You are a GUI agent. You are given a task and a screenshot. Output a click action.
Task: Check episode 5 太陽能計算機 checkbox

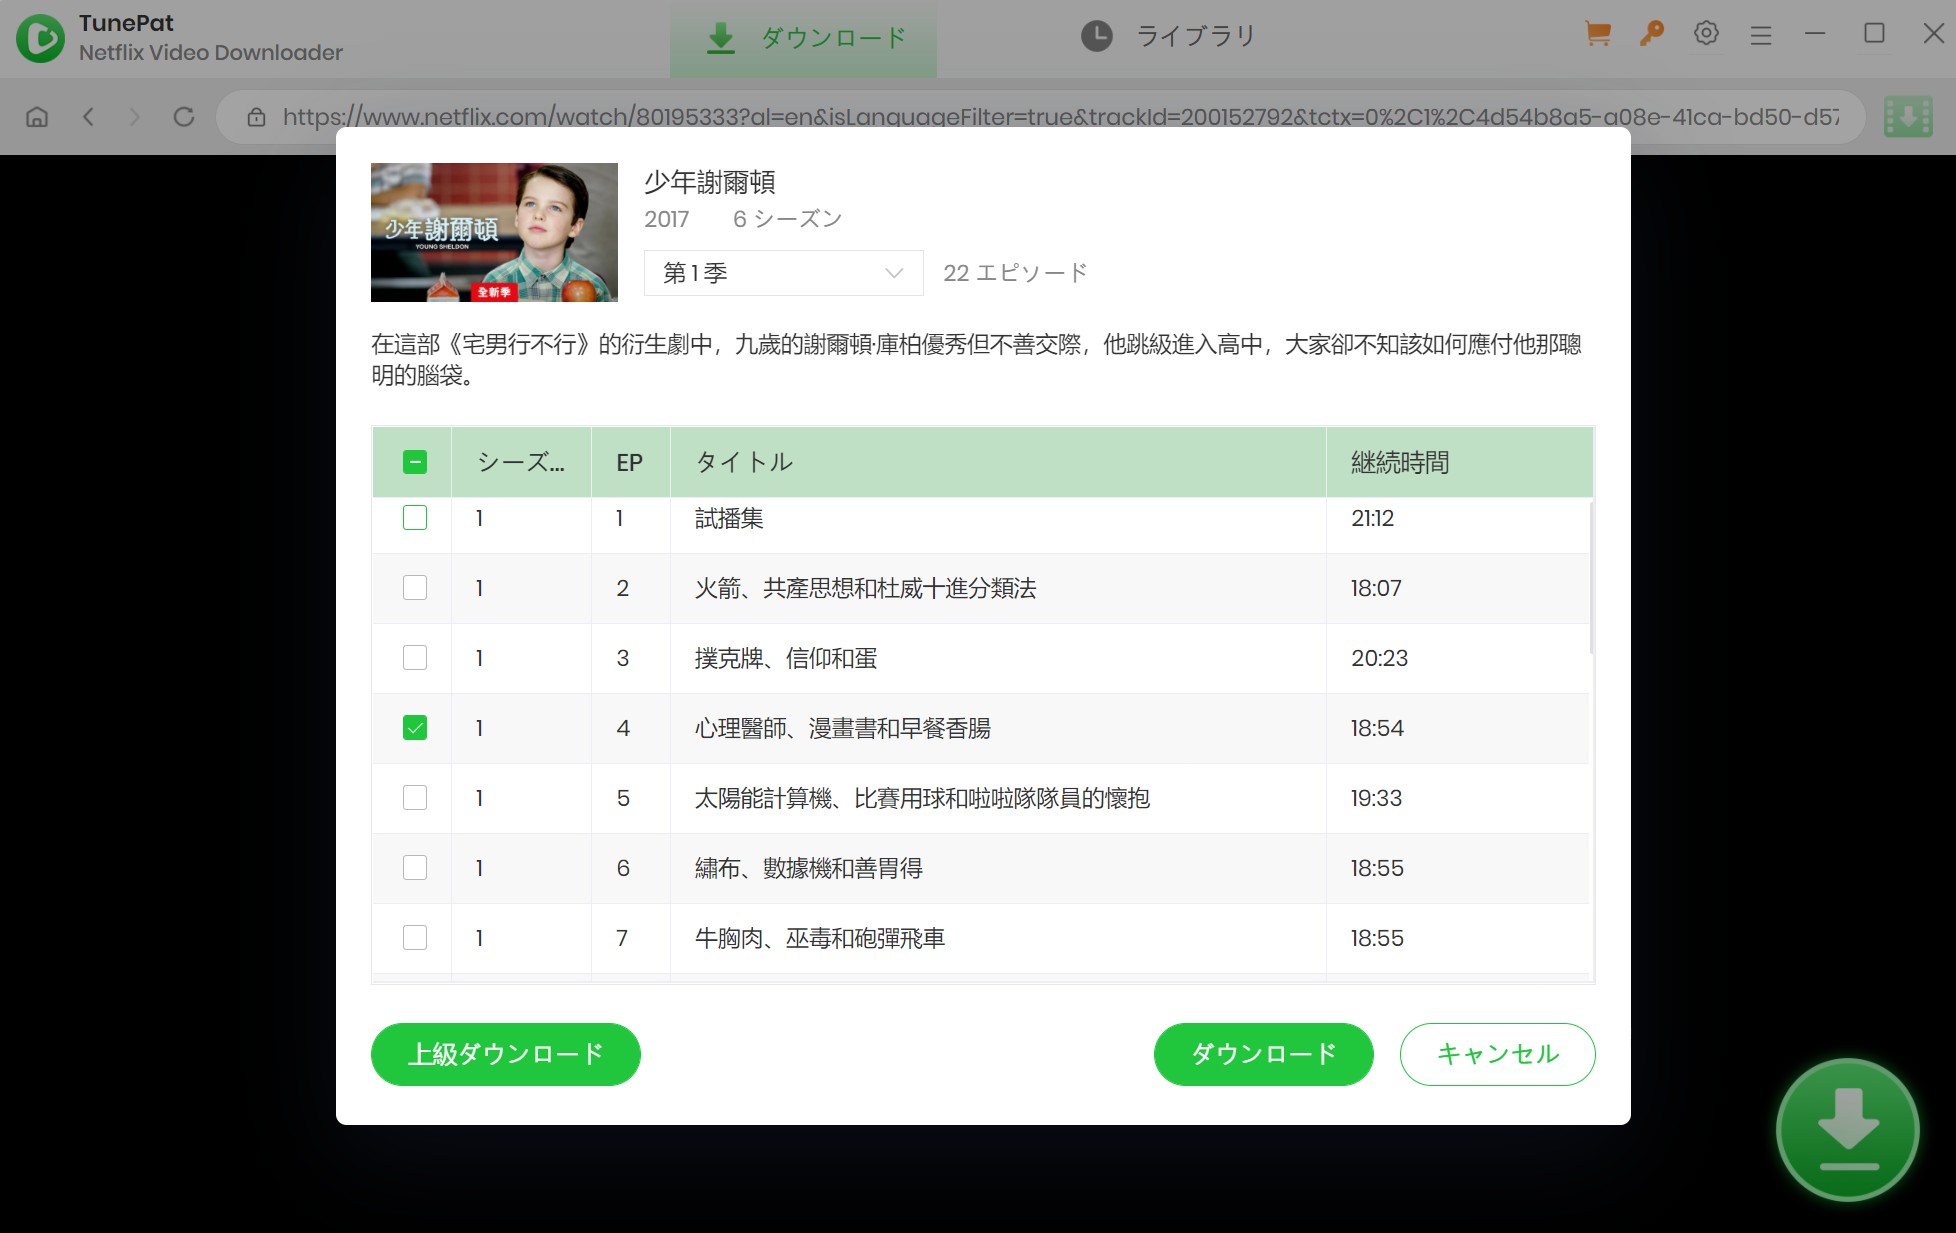tap(415, 798)
